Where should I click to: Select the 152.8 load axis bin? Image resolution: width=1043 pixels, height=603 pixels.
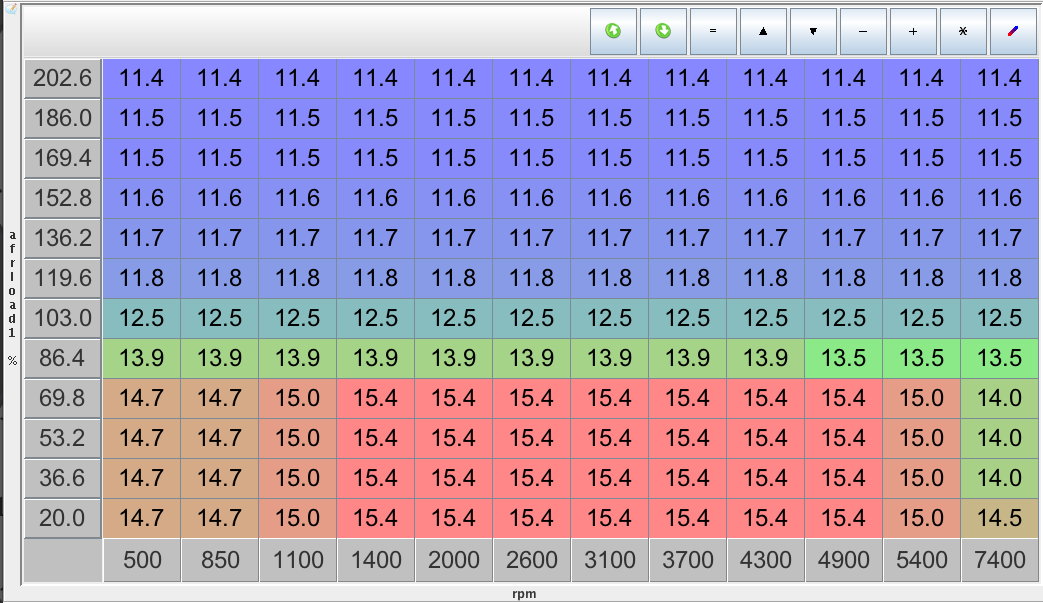(63, 198)
